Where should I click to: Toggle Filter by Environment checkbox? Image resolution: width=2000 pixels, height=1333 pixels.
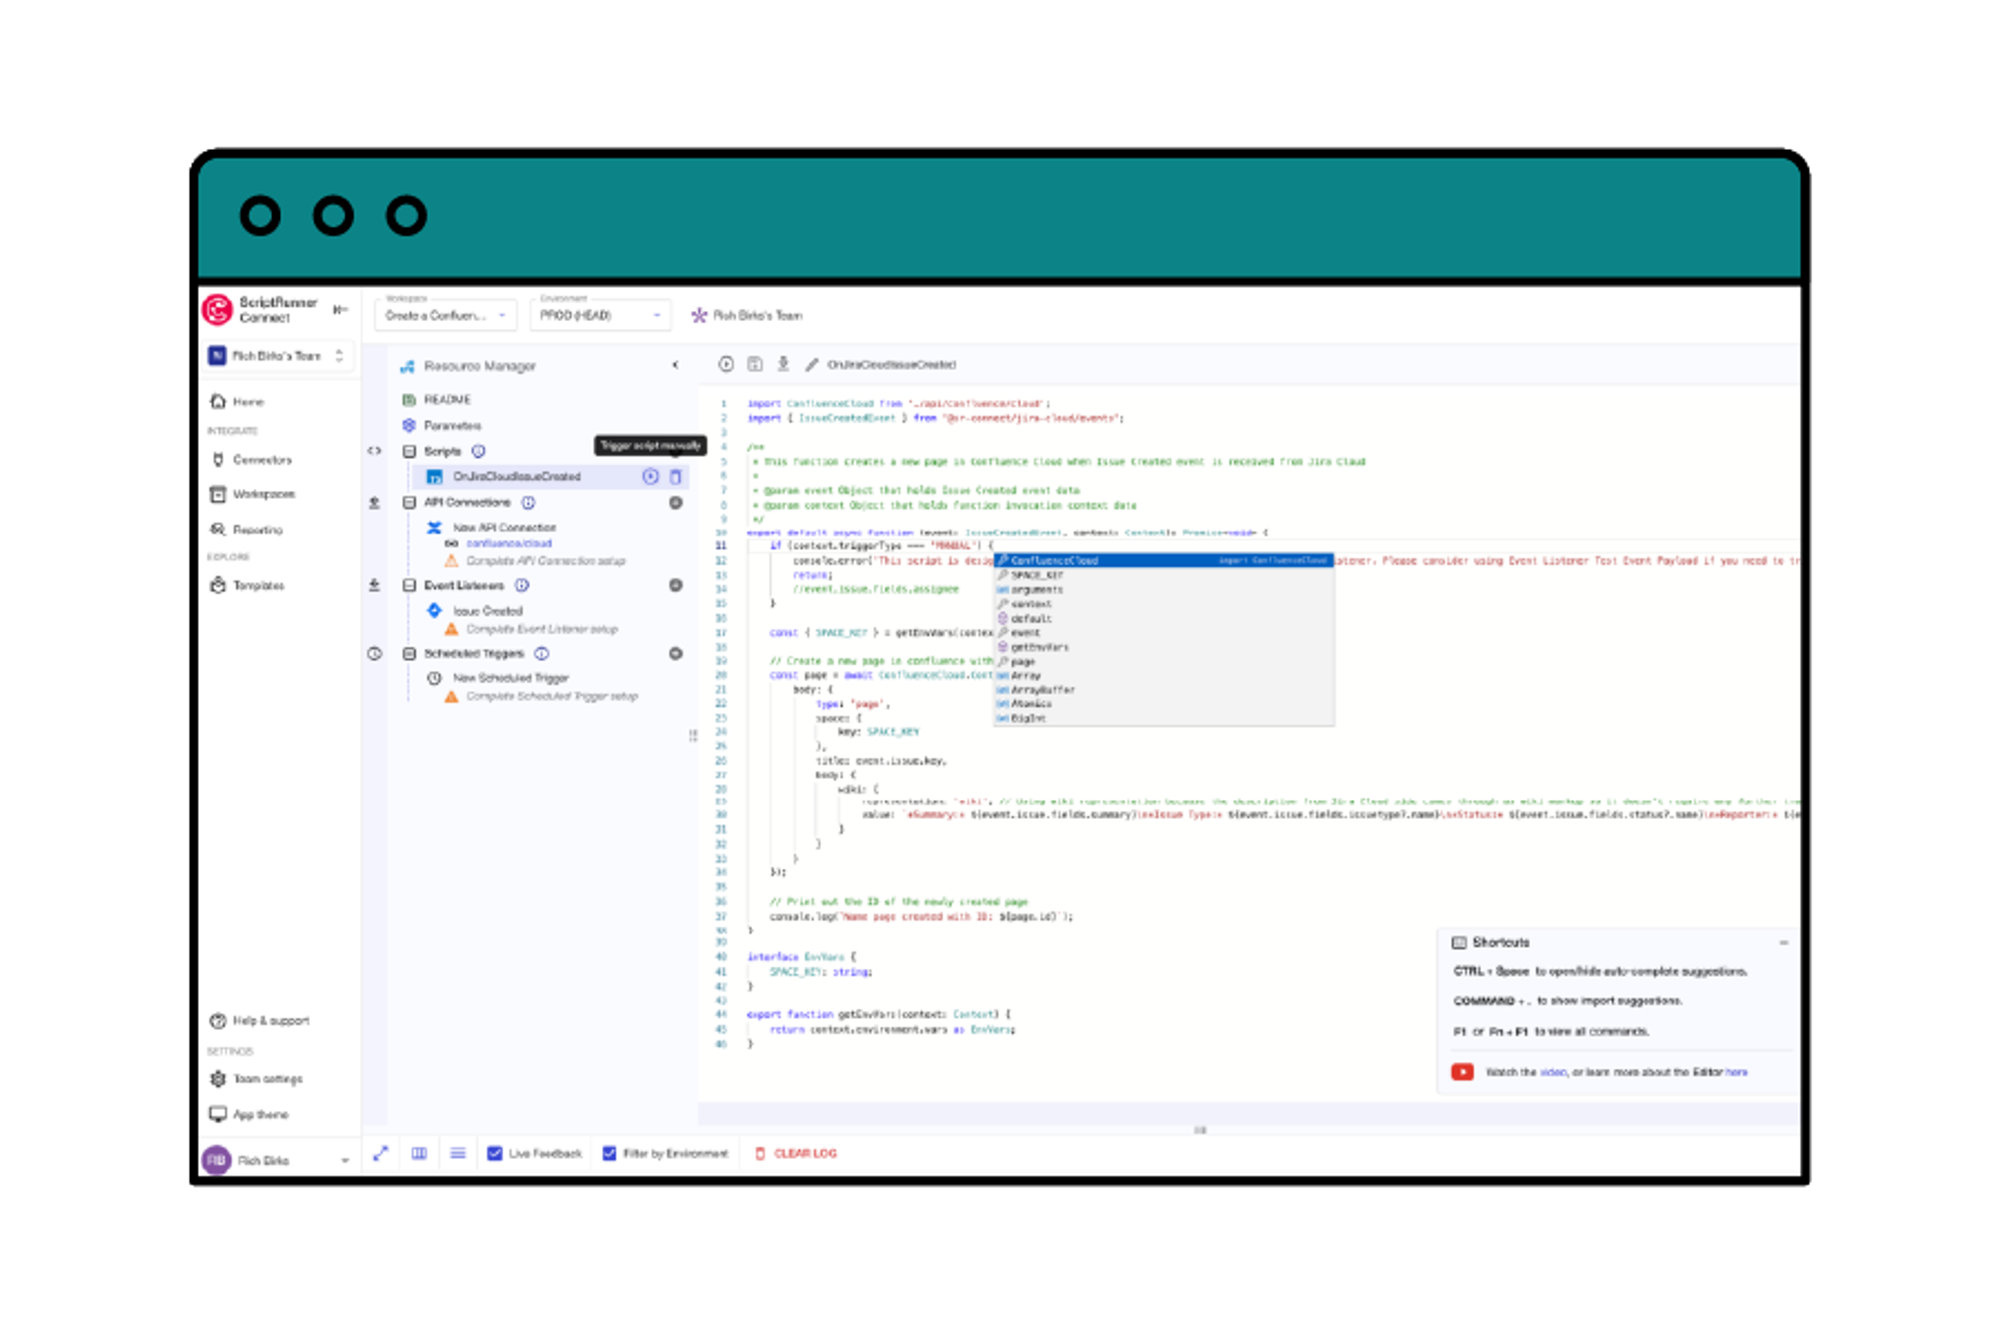(609, 1154)
